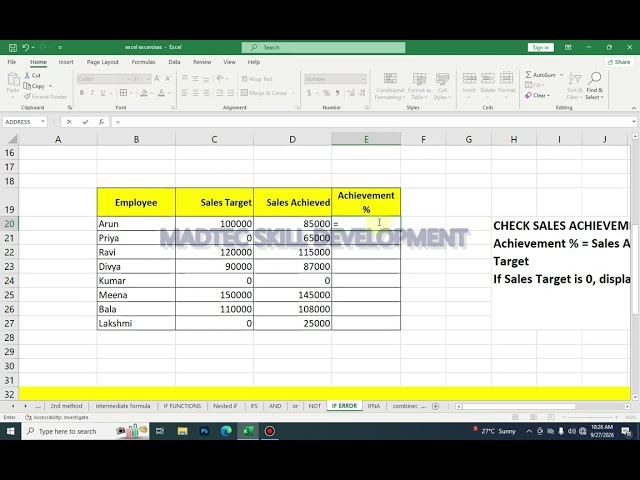
Task: Open Fill Color bucket
Action: tap(144, 93)
